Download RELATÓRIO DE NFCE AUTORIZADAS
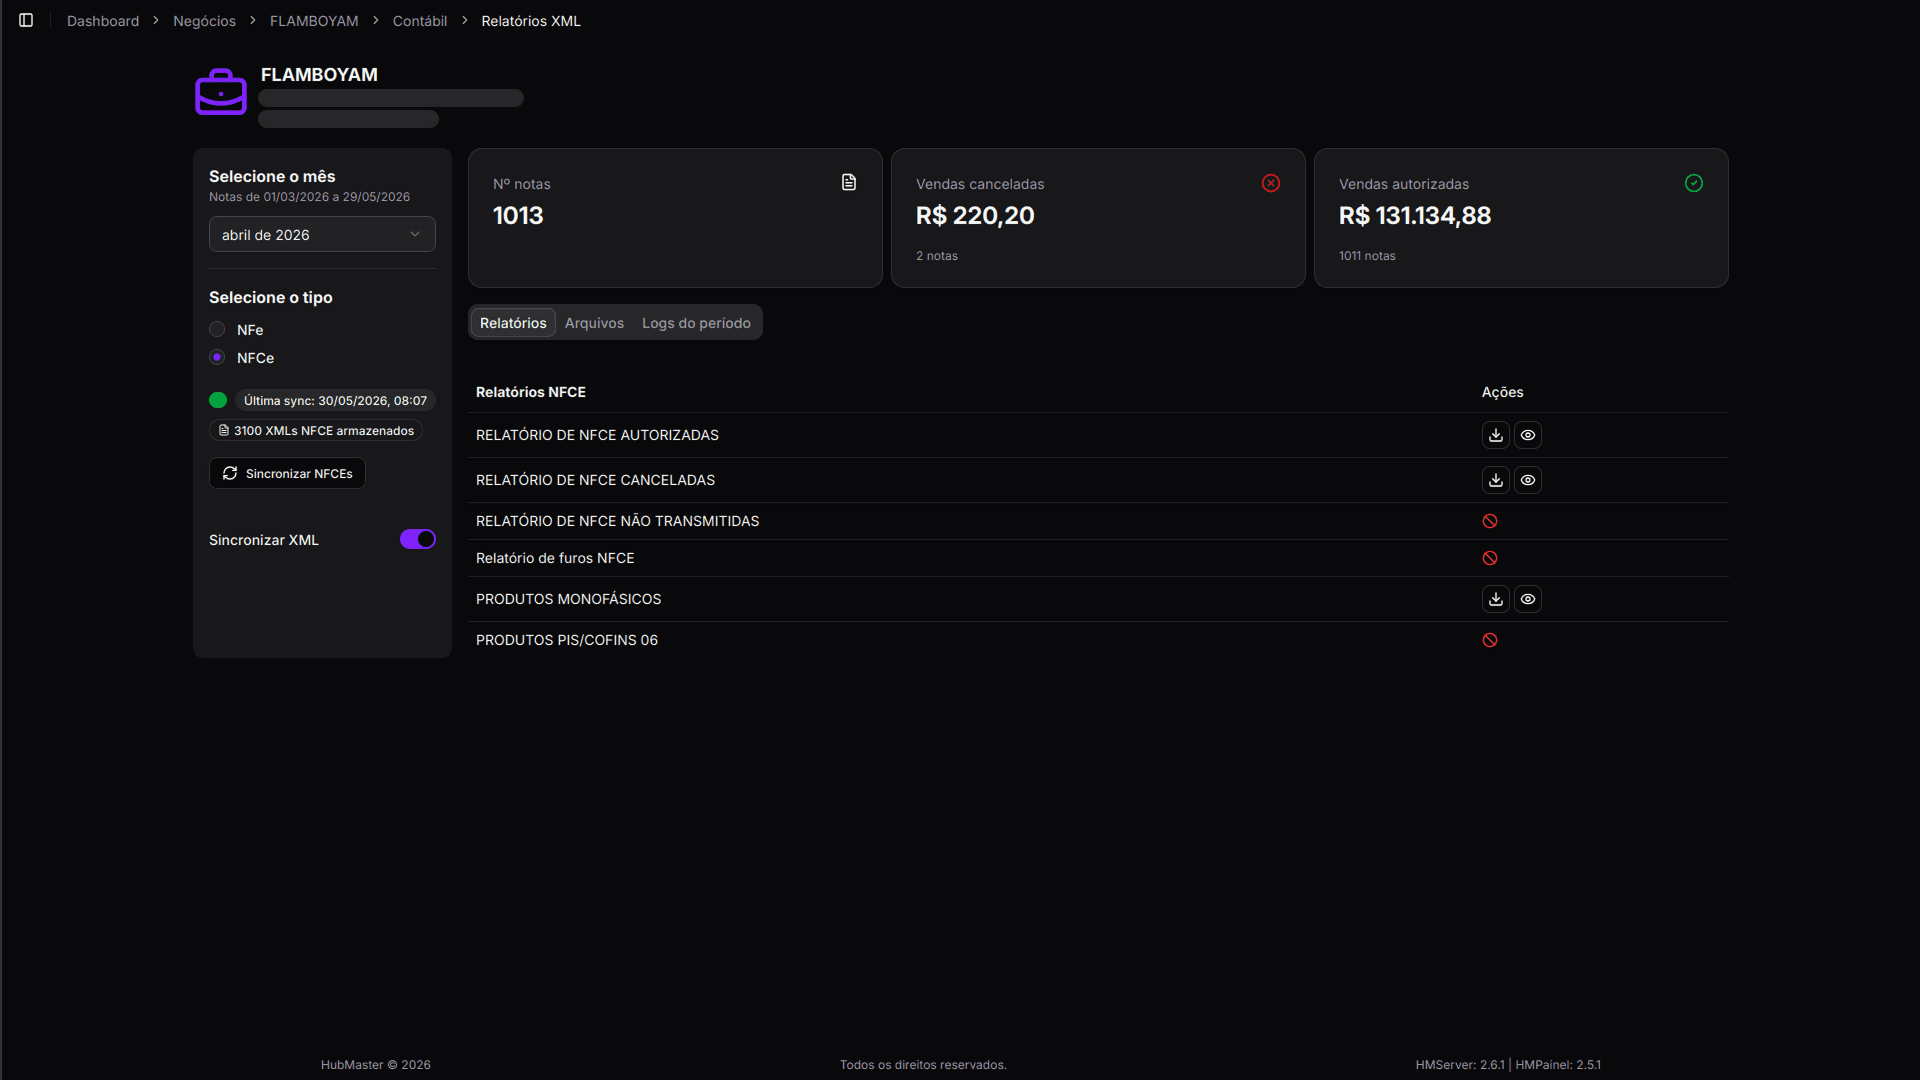The image size is (1920, 1080). (x=1496, y=435)
